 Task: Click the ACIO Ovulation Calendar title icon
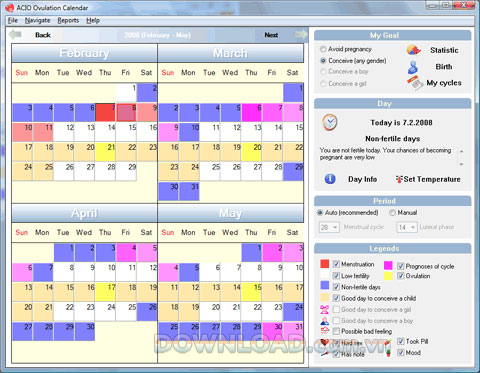click(10, 7)
